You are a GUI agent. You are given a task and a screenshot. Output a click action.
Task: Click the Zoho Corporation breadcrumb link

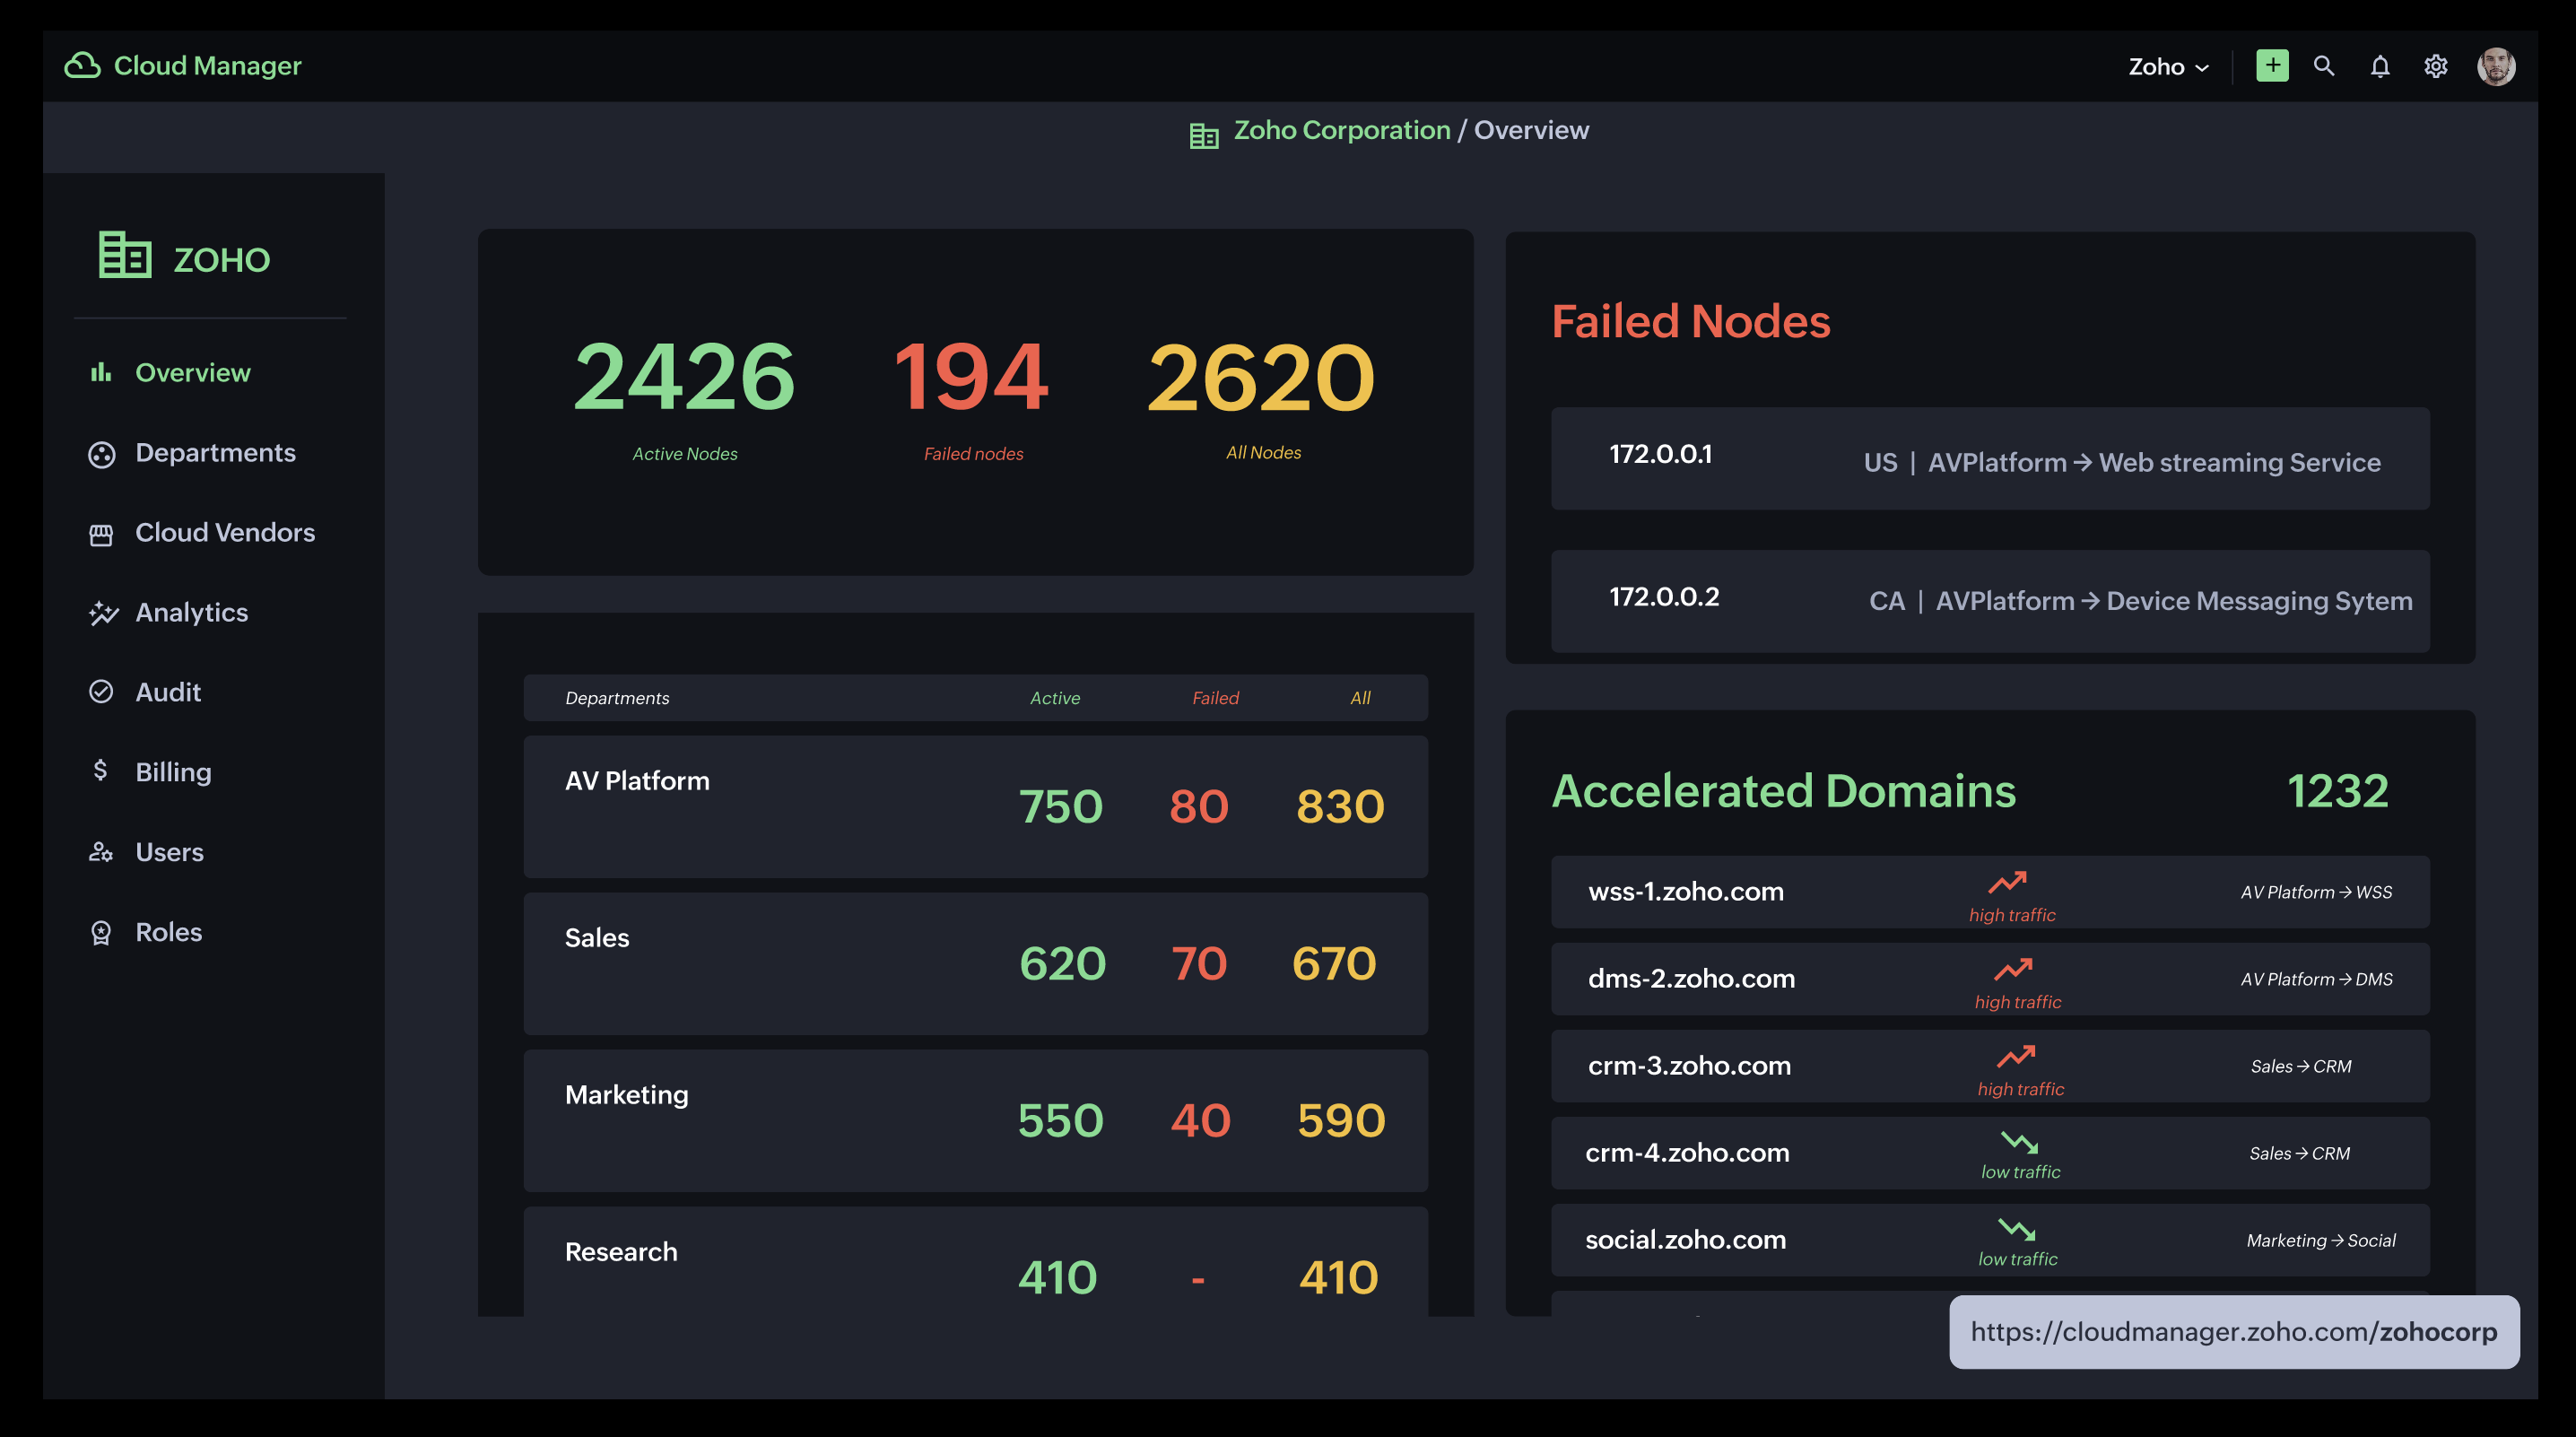(1342, 130)
